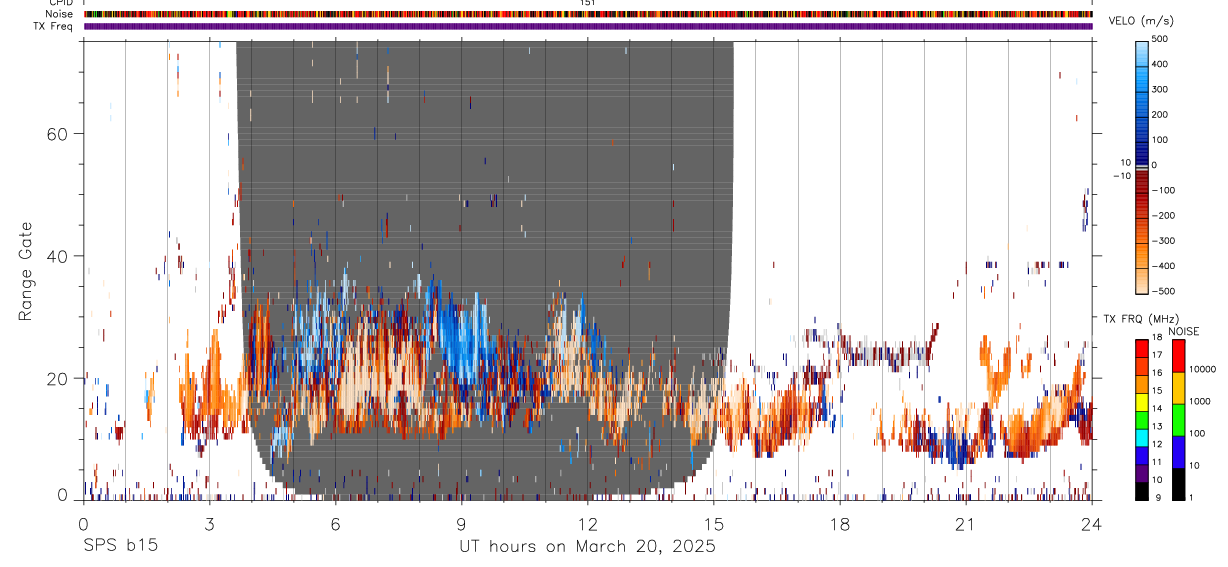This screenshot has height=567, width=1228.
Task: Click the 'TX Freq' row label at top
Action: coord(54,26)
